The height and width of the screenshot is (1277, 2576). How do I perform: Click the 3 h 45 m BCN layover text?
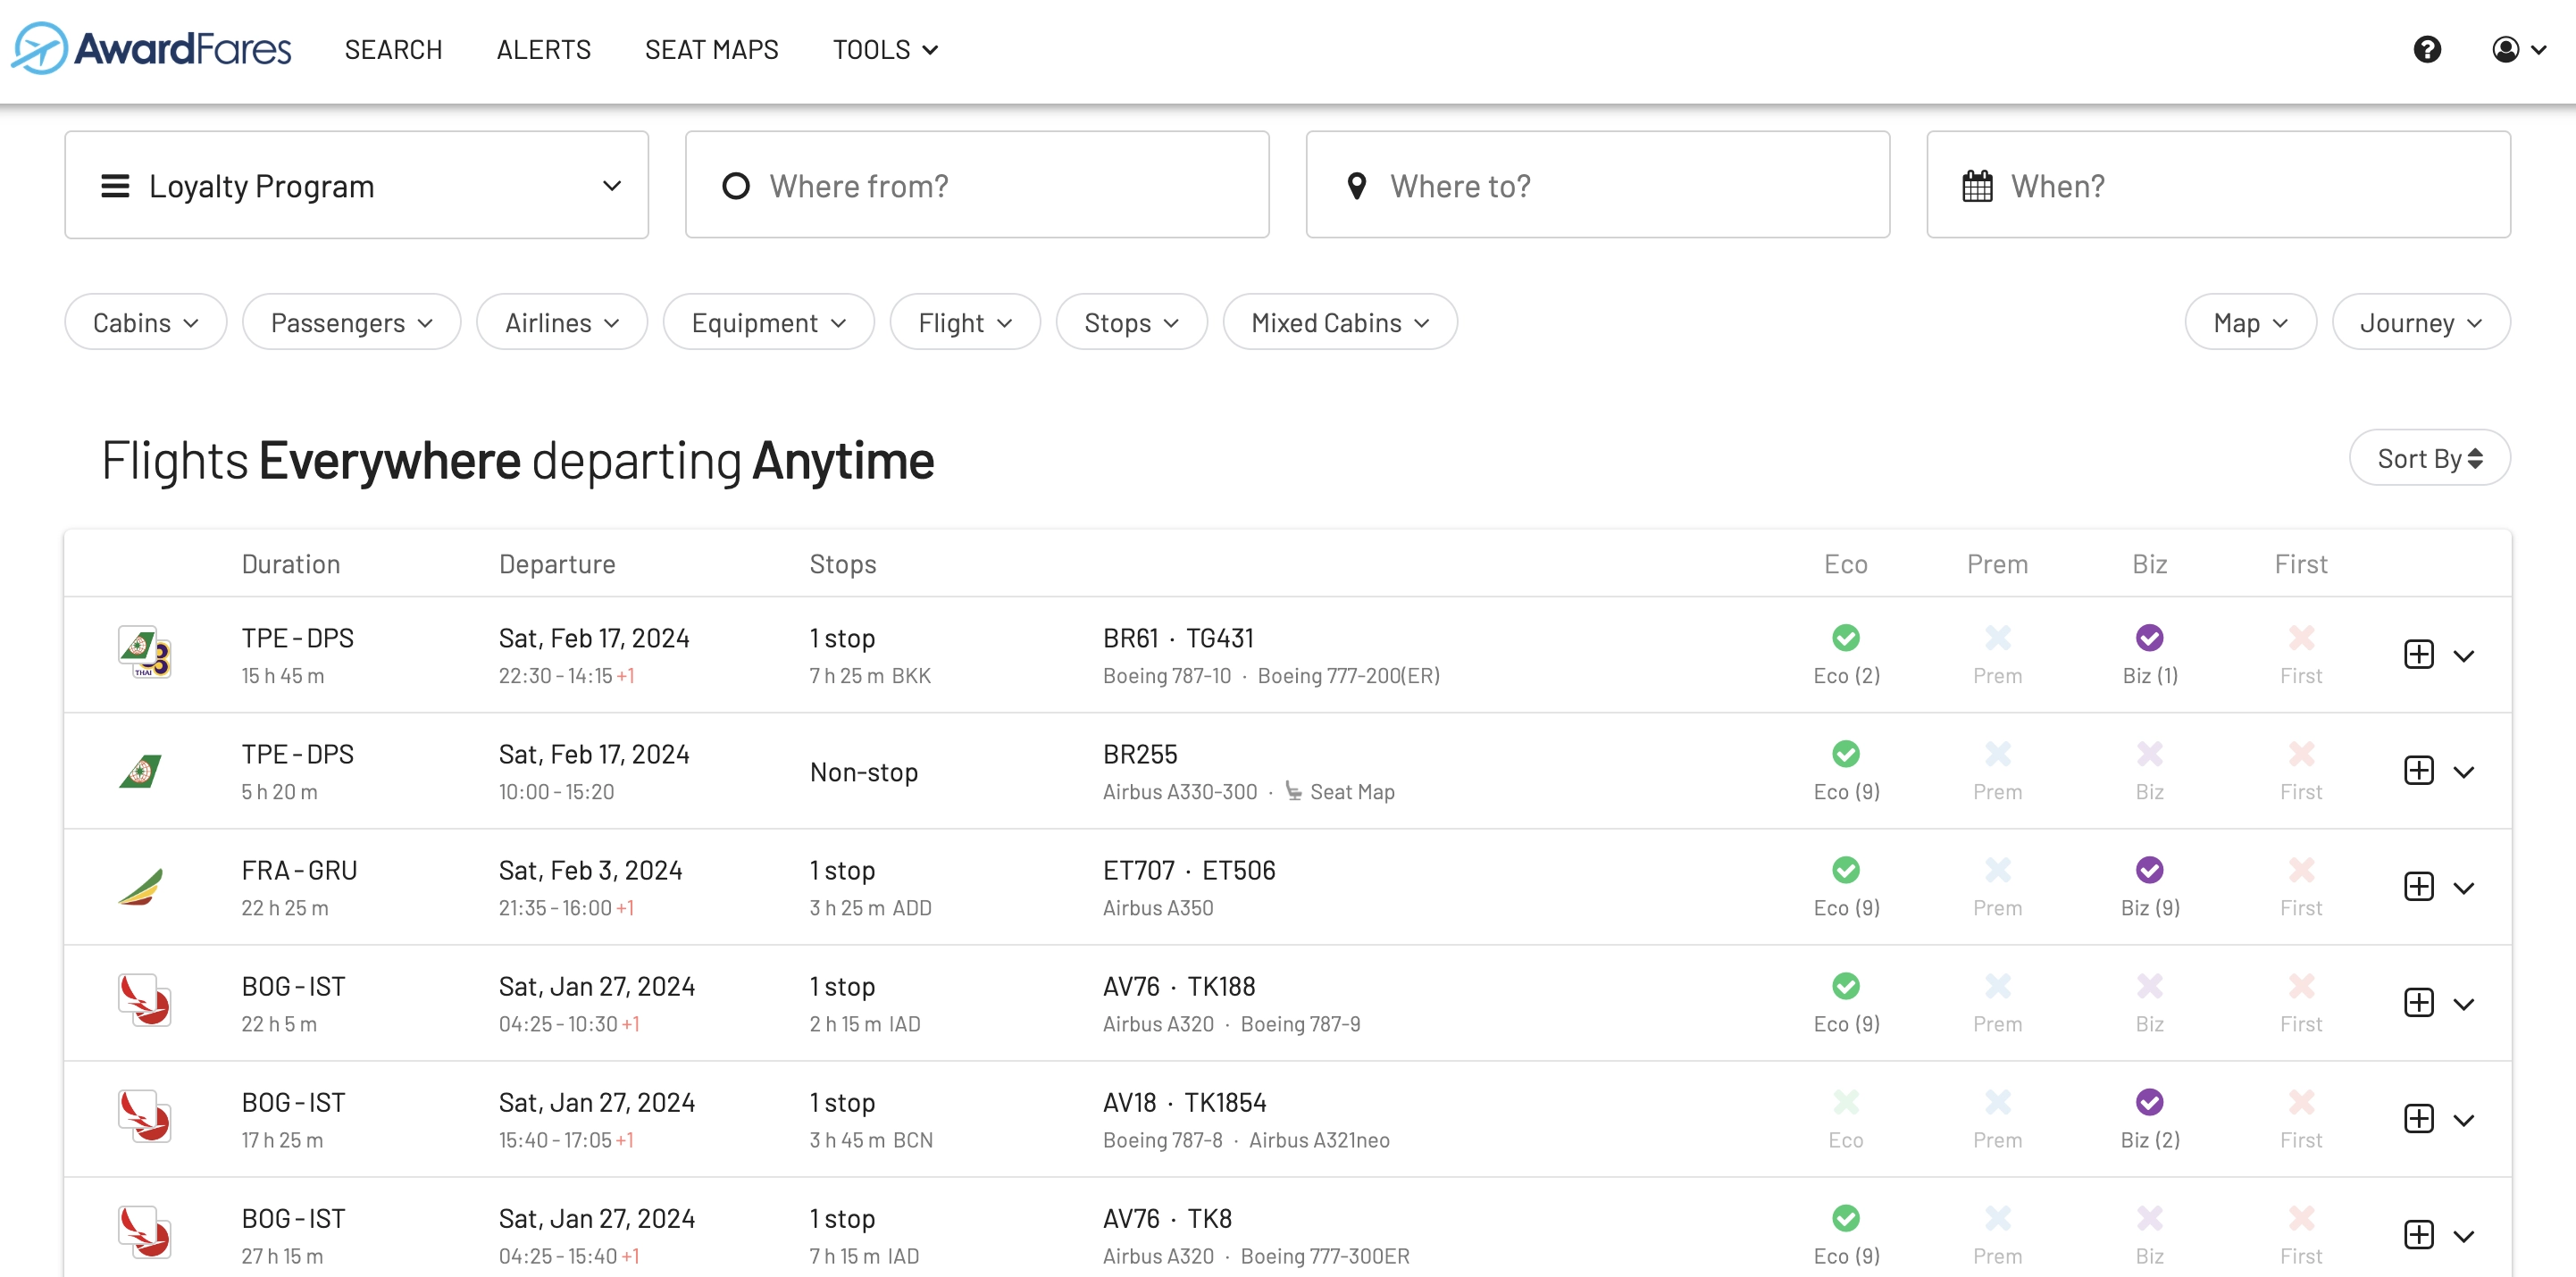(x=871, y=1140)
